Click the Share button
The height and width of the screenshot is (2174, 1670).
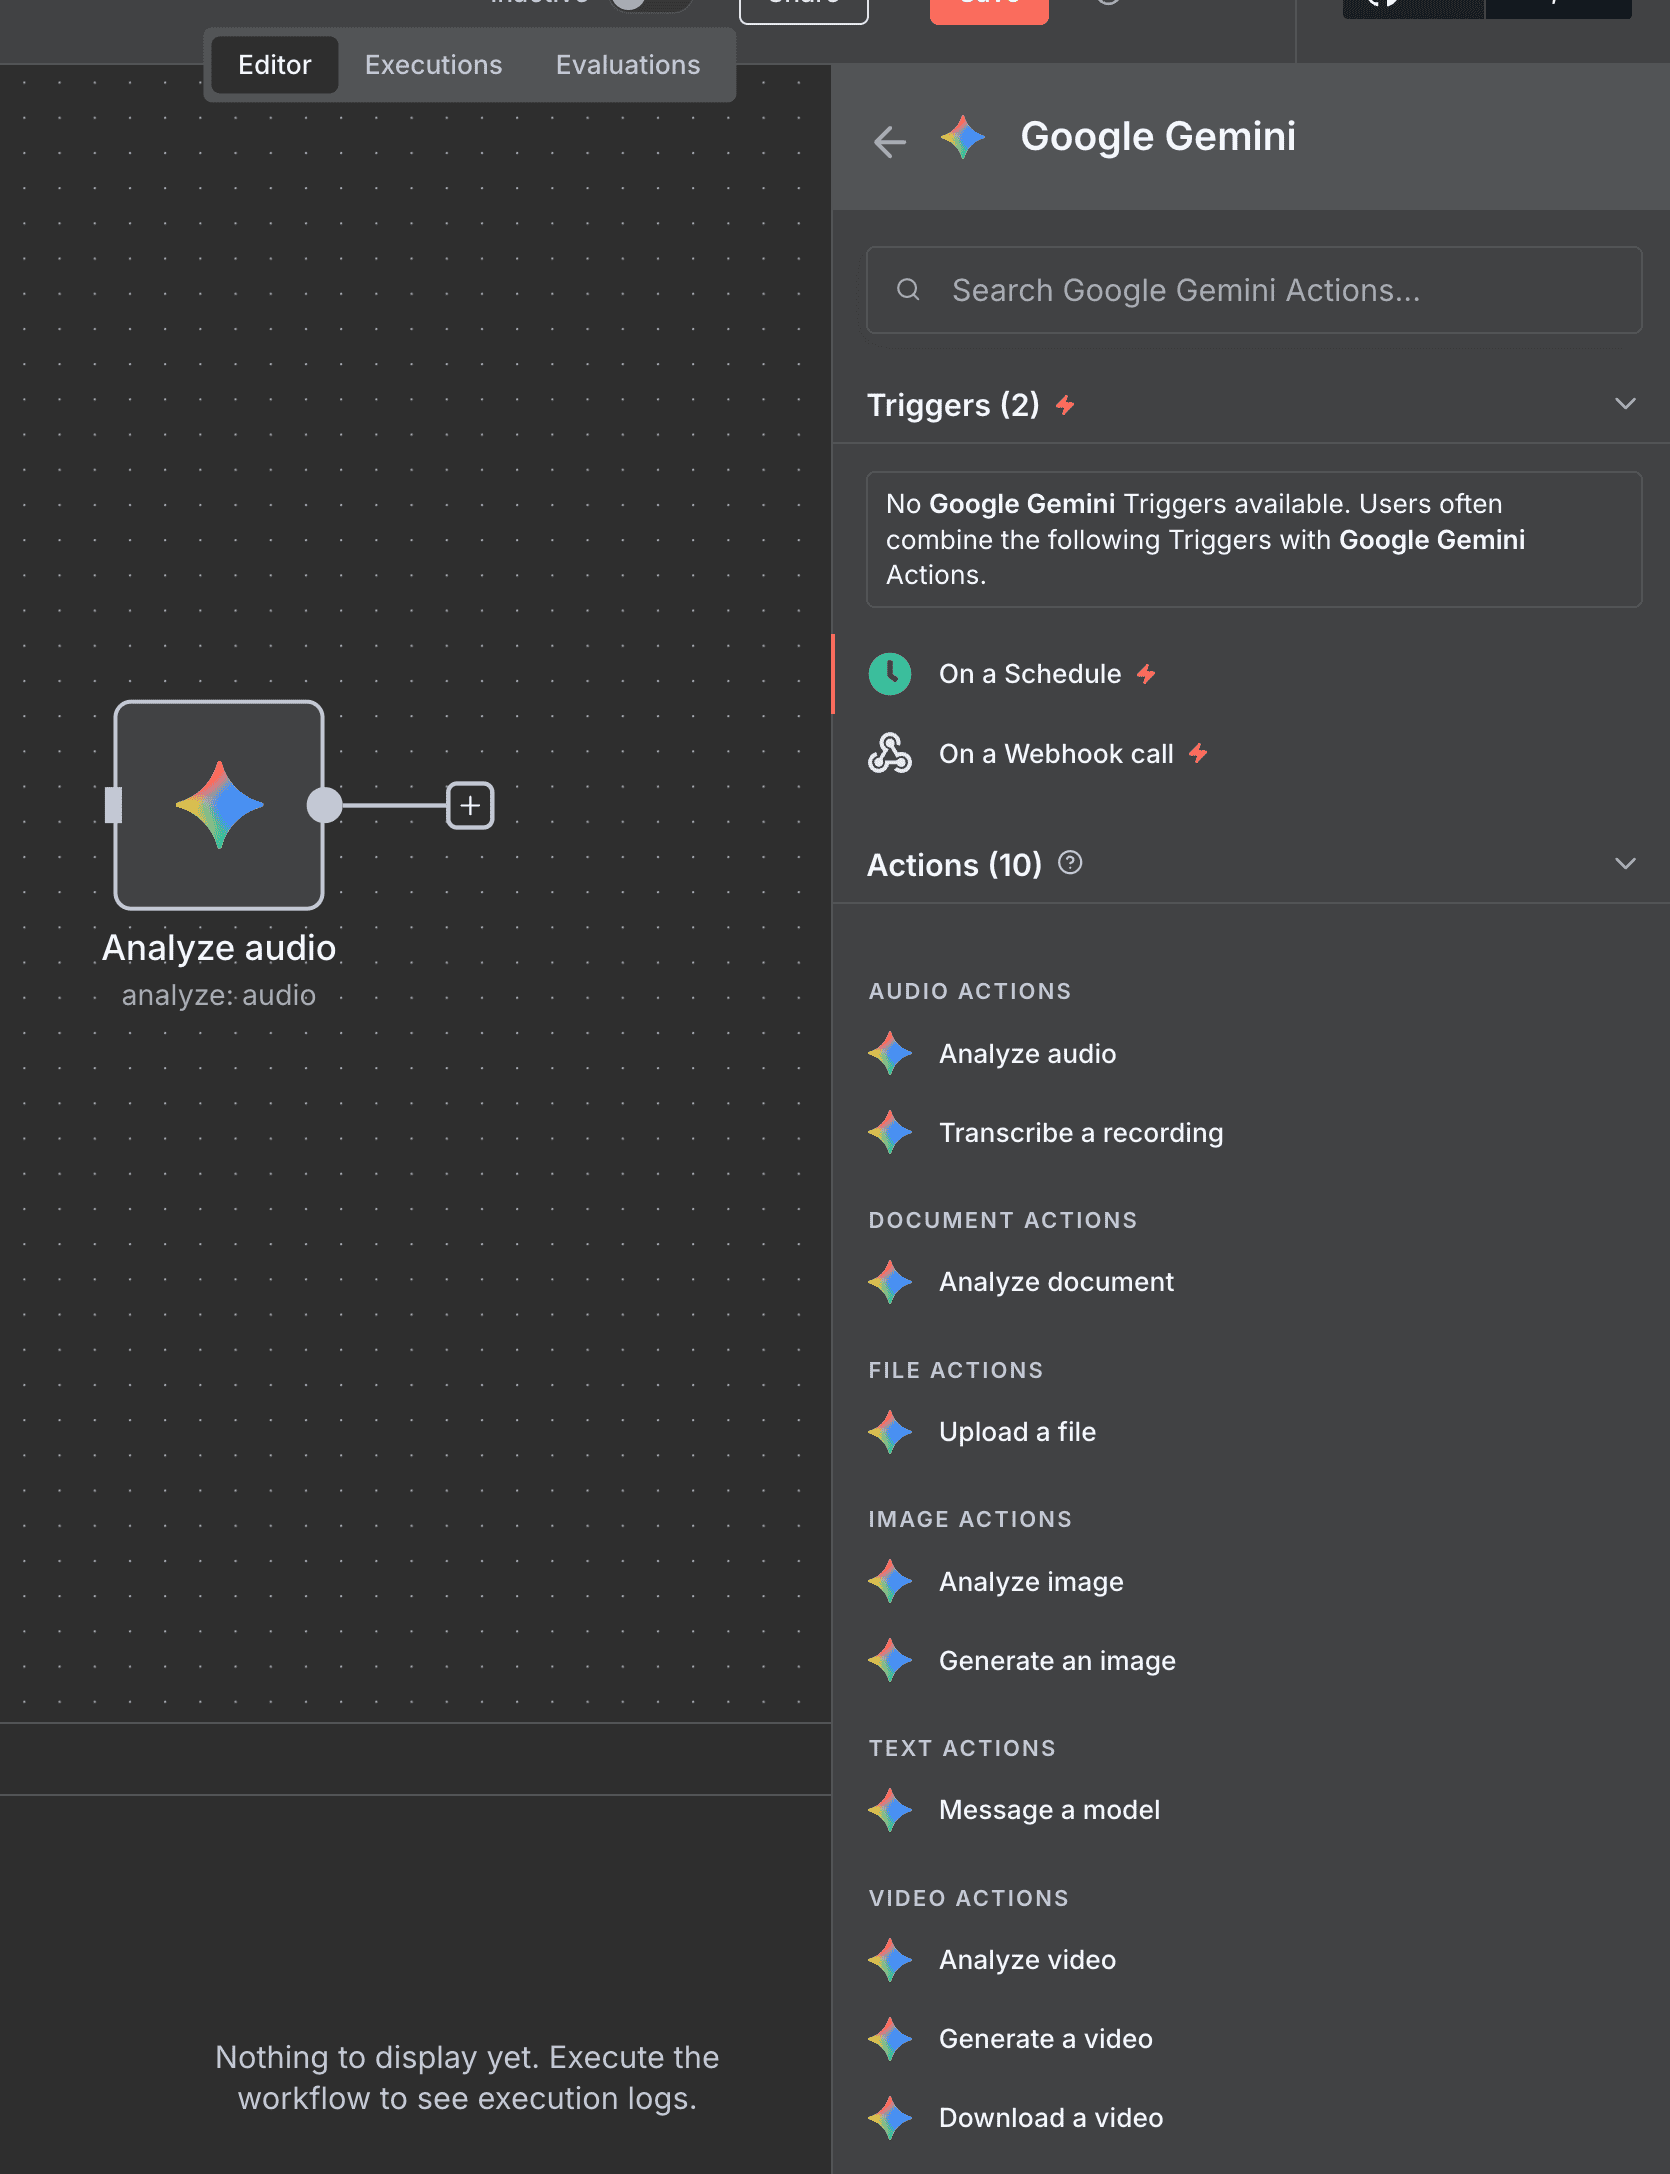point(803,6)
